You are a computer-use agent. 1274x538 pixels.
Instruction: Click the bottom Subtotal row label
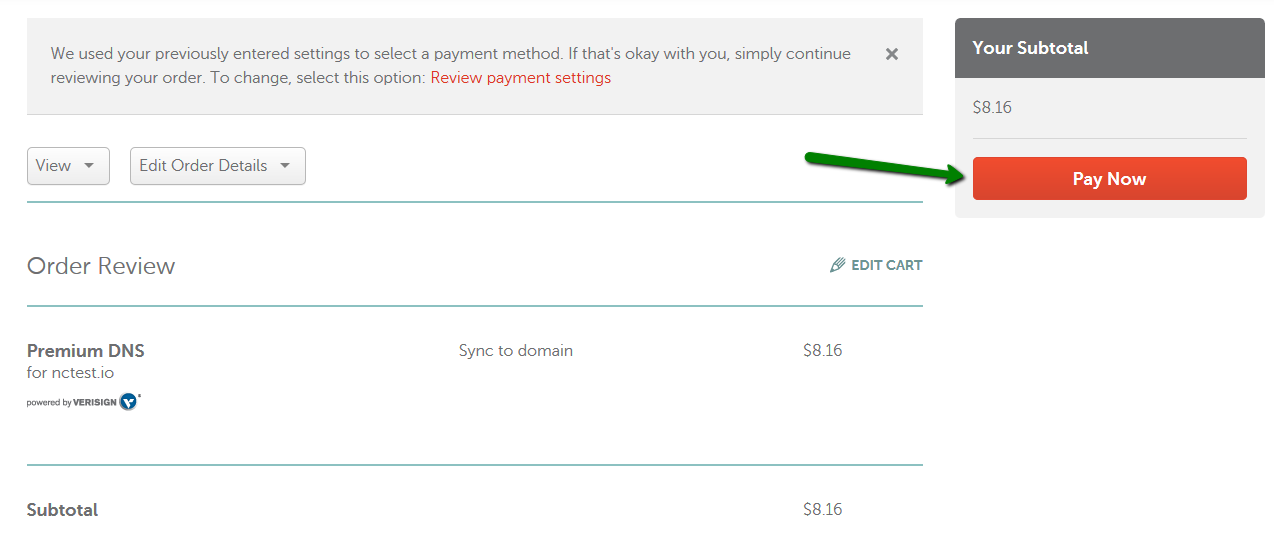pyautogui.click(x=62, y=510)
